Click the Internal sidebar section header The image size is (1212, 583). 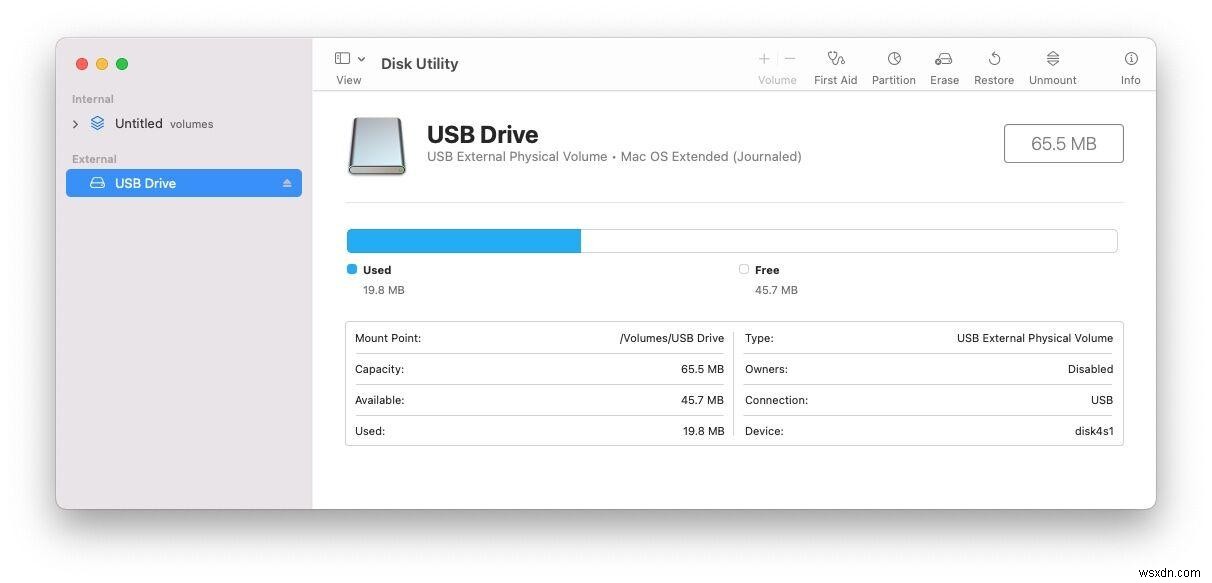click(x=93, y=99)
